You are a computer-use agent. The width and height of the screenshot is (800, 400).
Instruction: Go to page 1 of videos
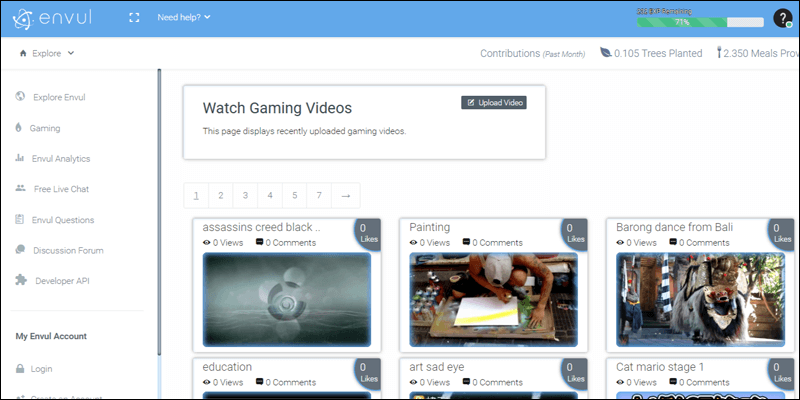[x=196, y=195]
